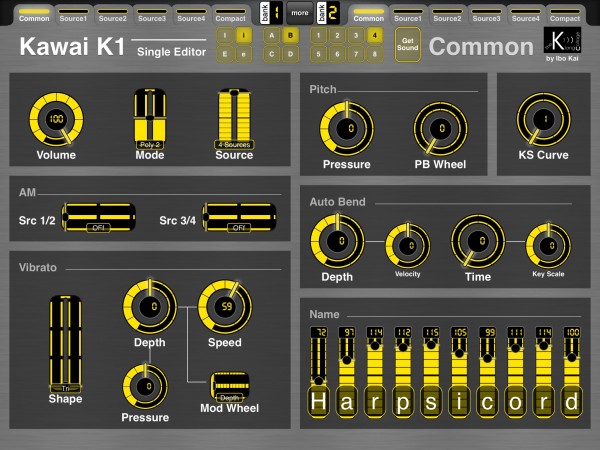This screenshot has width=600, height=450.
Task: Click name slider showing value 105
Action: tap(459, 372)
